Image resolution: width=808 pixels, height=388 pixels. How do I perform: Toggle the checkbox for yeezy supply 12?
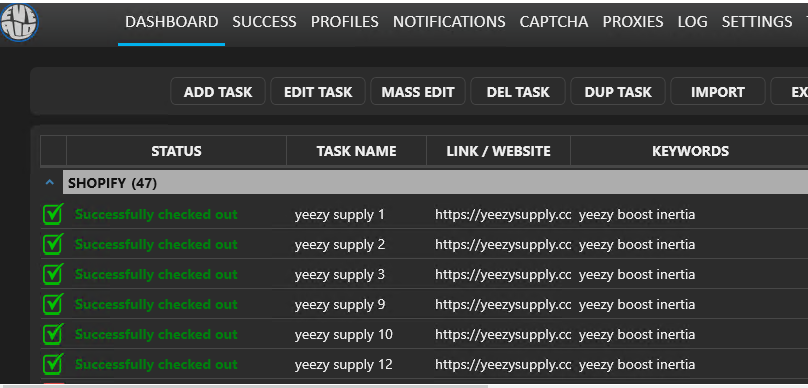click(53, 364)
